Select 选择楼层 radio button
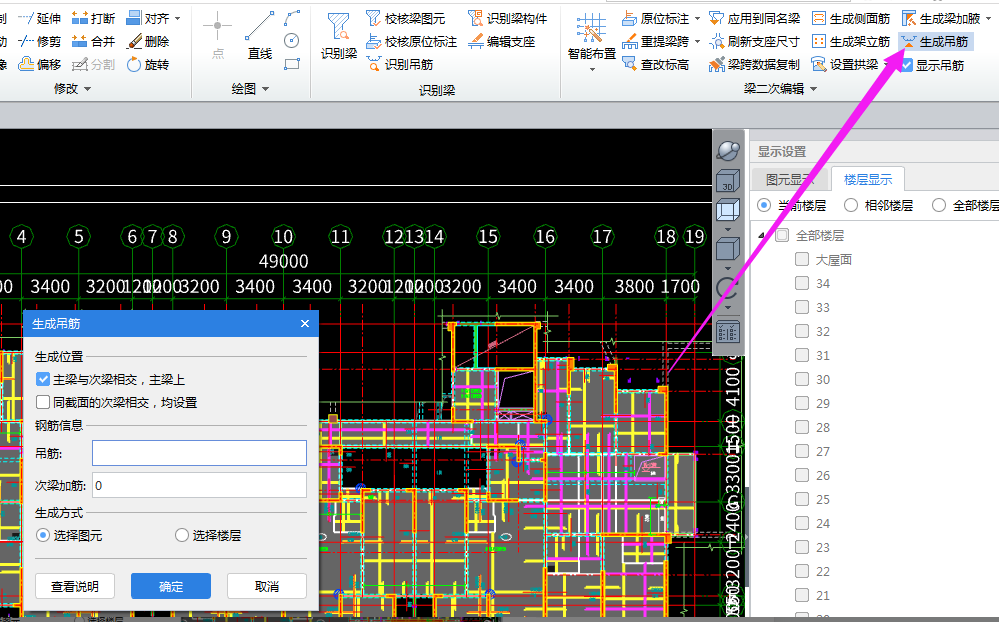Screen dimensions: 999x622 pos(182,535)
